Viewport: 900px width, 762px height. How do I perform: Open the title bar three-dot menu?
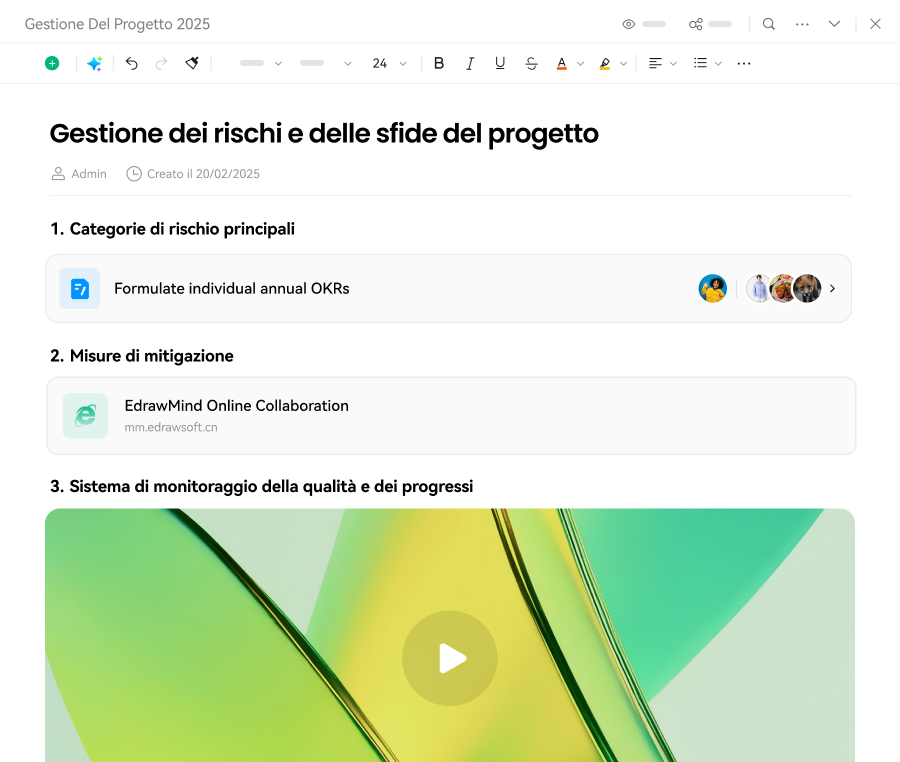pyautogui.click(x=802, y=23)
